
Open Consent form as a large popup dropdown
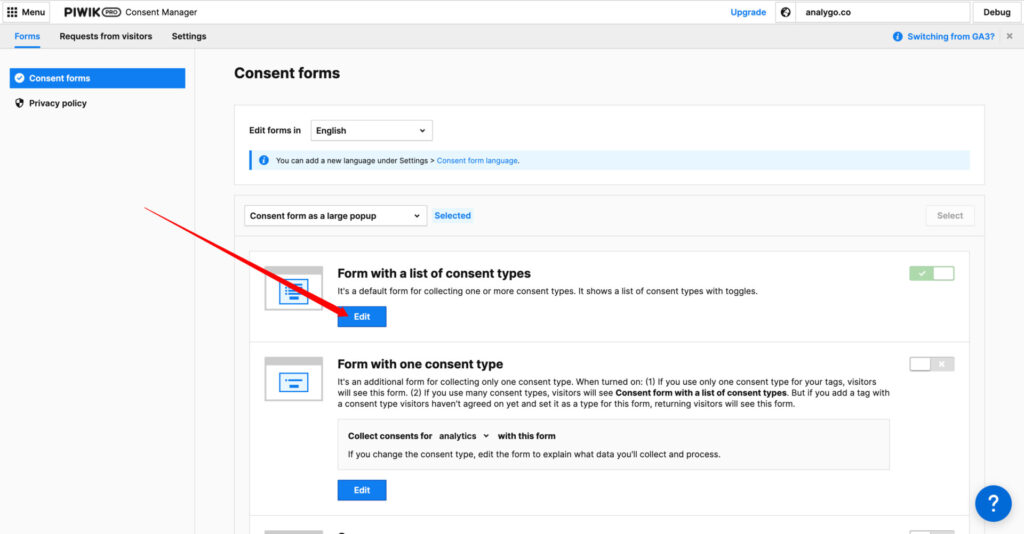336,215
